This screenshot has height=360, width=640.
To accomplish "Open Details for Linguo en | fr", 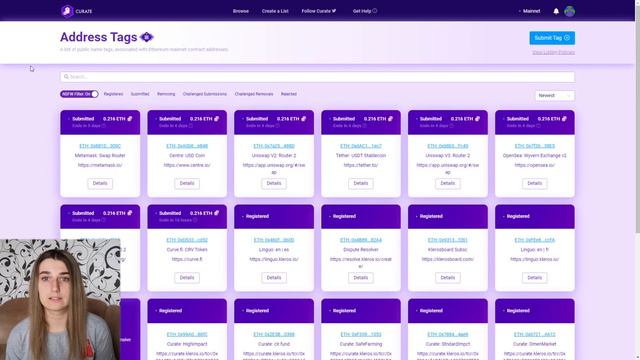I will point(535,278).
